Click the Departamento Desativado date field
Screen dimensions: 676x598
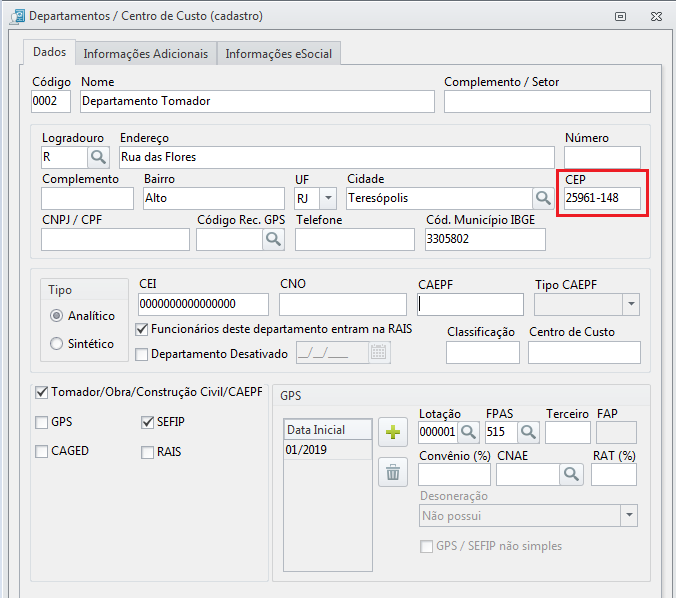[332, 352]
